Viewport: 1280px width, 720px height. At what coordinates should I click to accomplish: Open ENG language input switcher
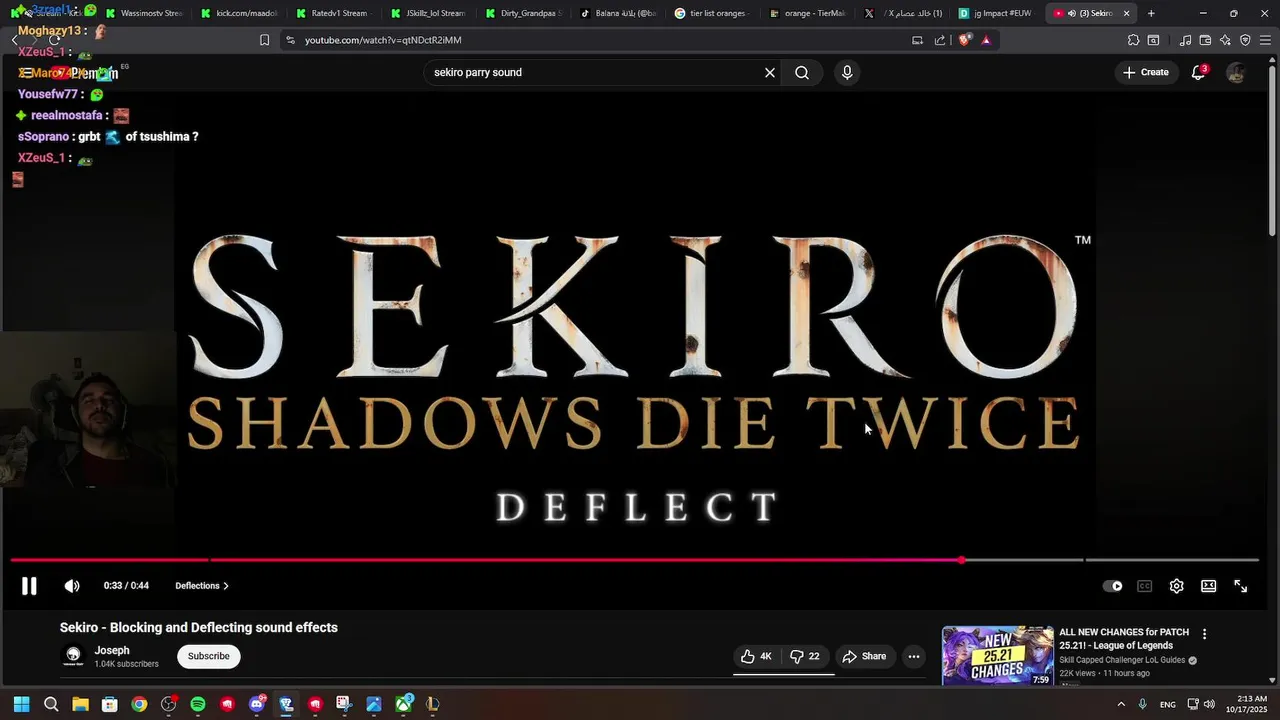[1167, 705]
